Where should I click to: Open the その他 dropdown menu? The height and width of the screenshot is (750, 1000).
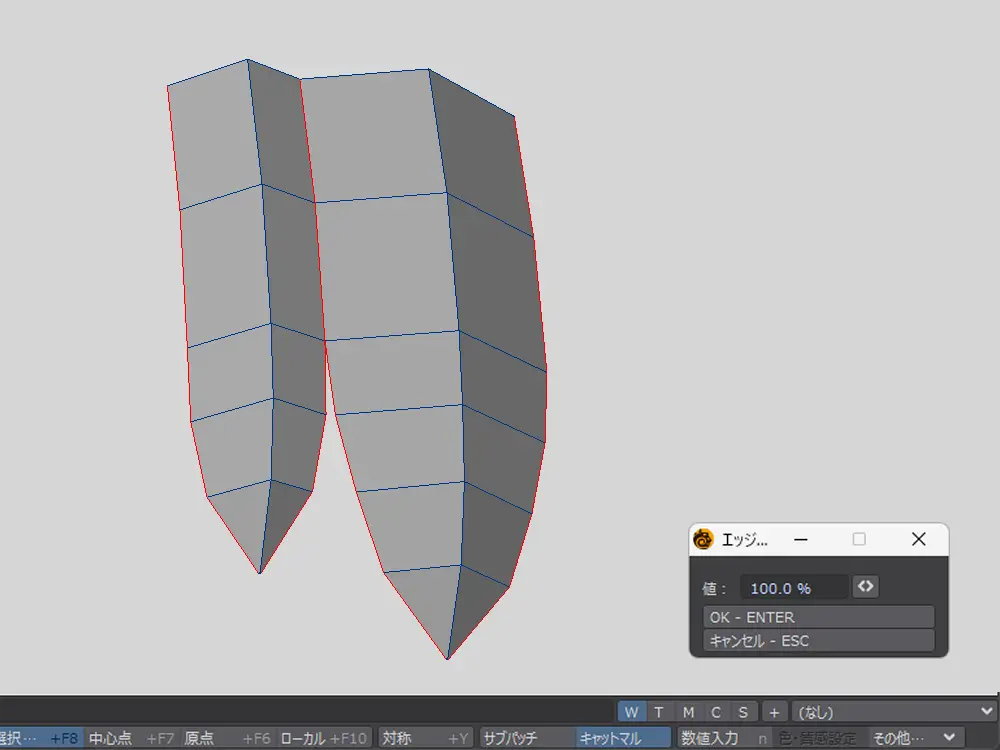(x=915, y=738)
